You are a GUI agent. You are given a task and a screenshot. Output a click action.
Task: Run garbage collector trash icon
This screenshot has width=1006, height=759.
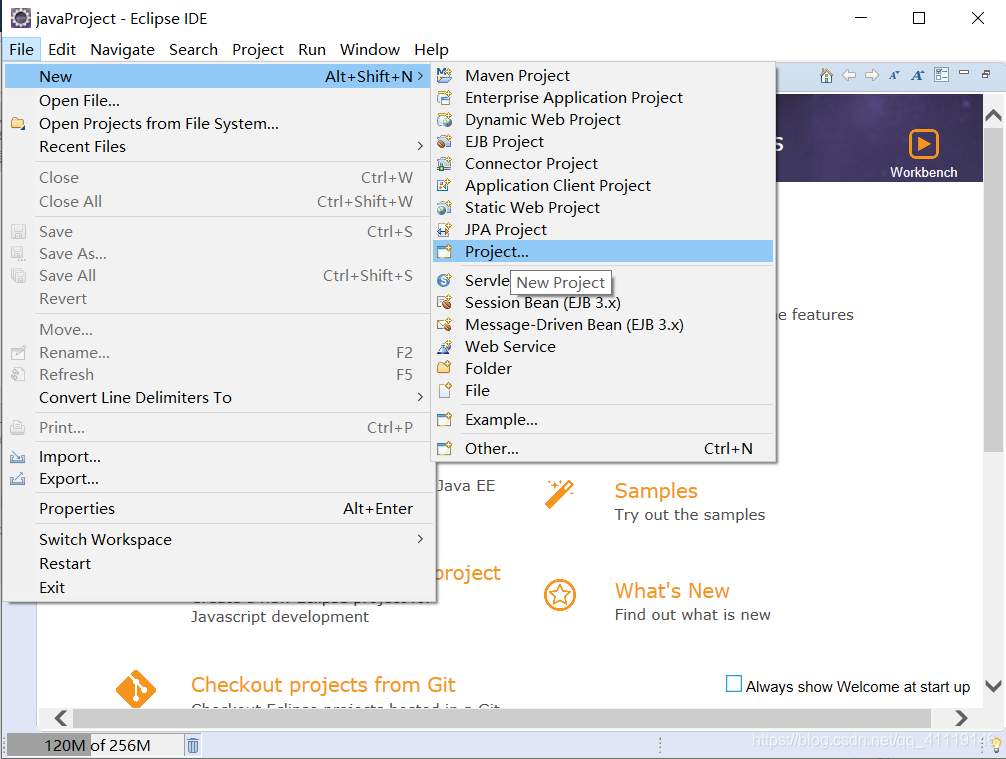pyautogui.click(x=193, y=745)
